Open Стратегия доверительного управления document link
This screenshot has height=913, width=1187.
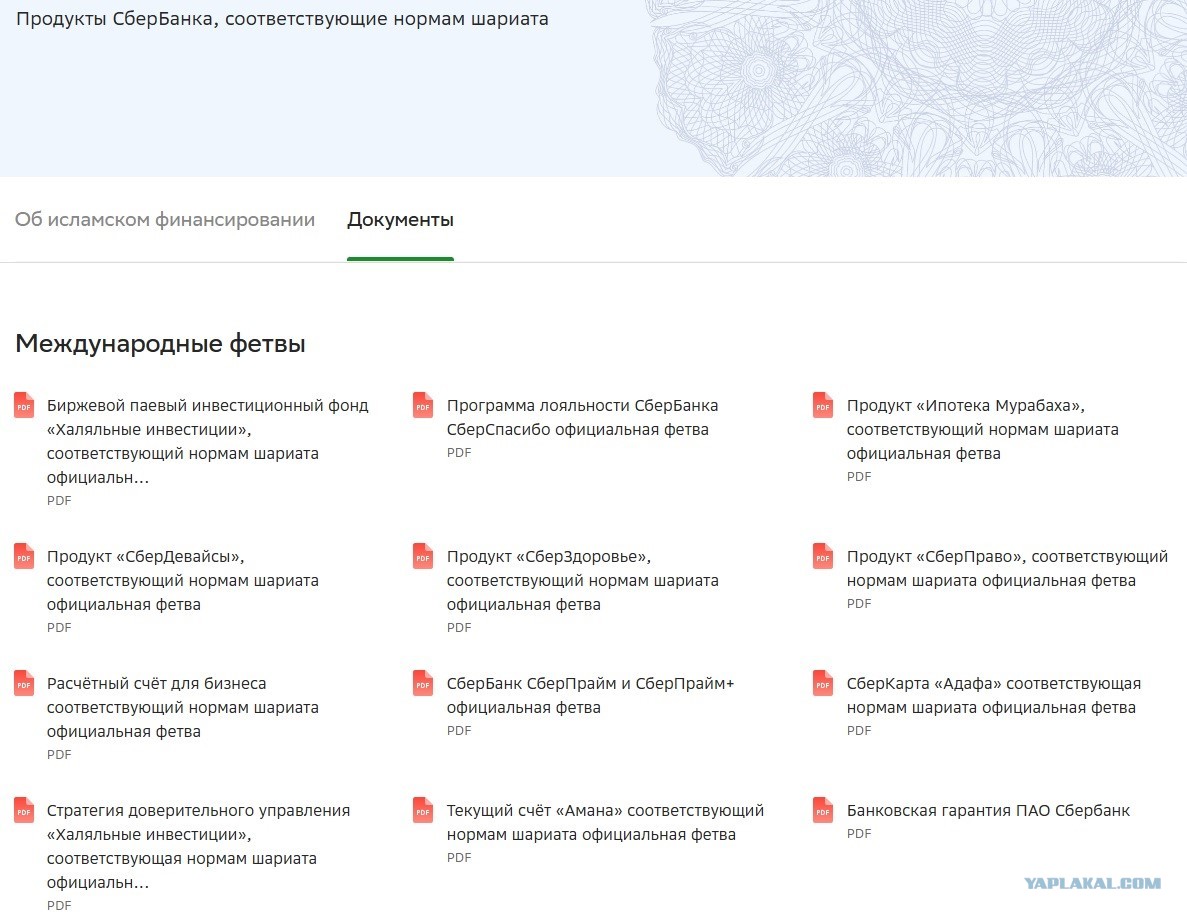pyautogui.click(x=198, y=846)
